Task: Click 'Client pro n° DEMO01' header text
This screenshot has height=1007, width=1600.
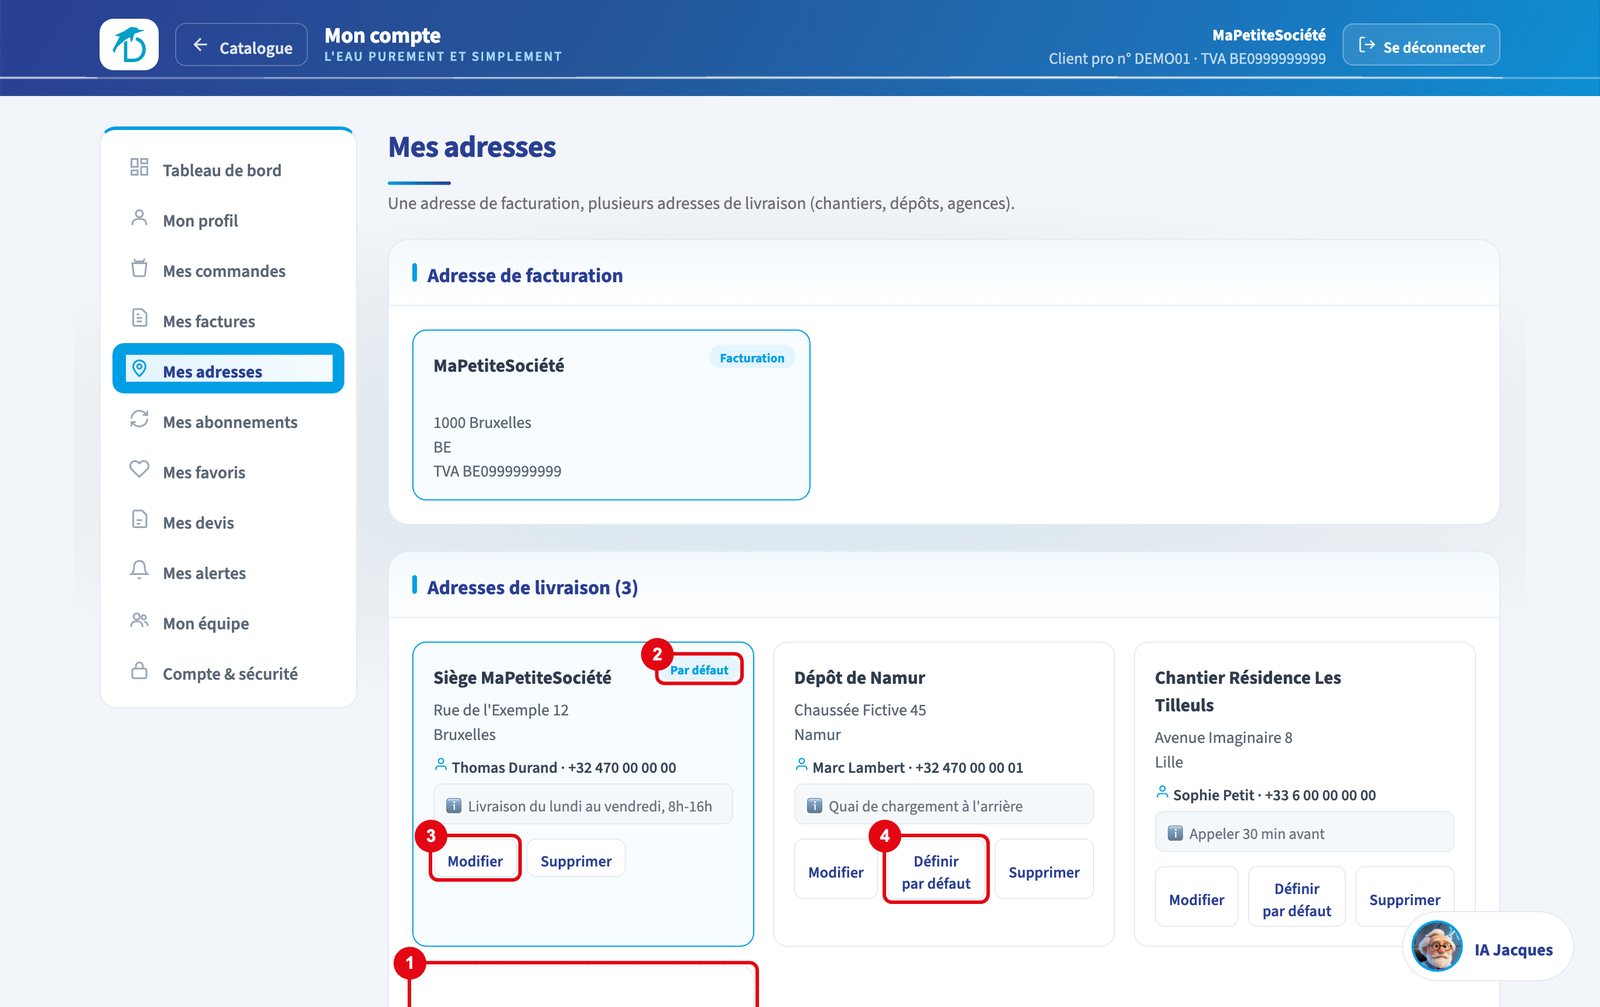Action: 1119,58
